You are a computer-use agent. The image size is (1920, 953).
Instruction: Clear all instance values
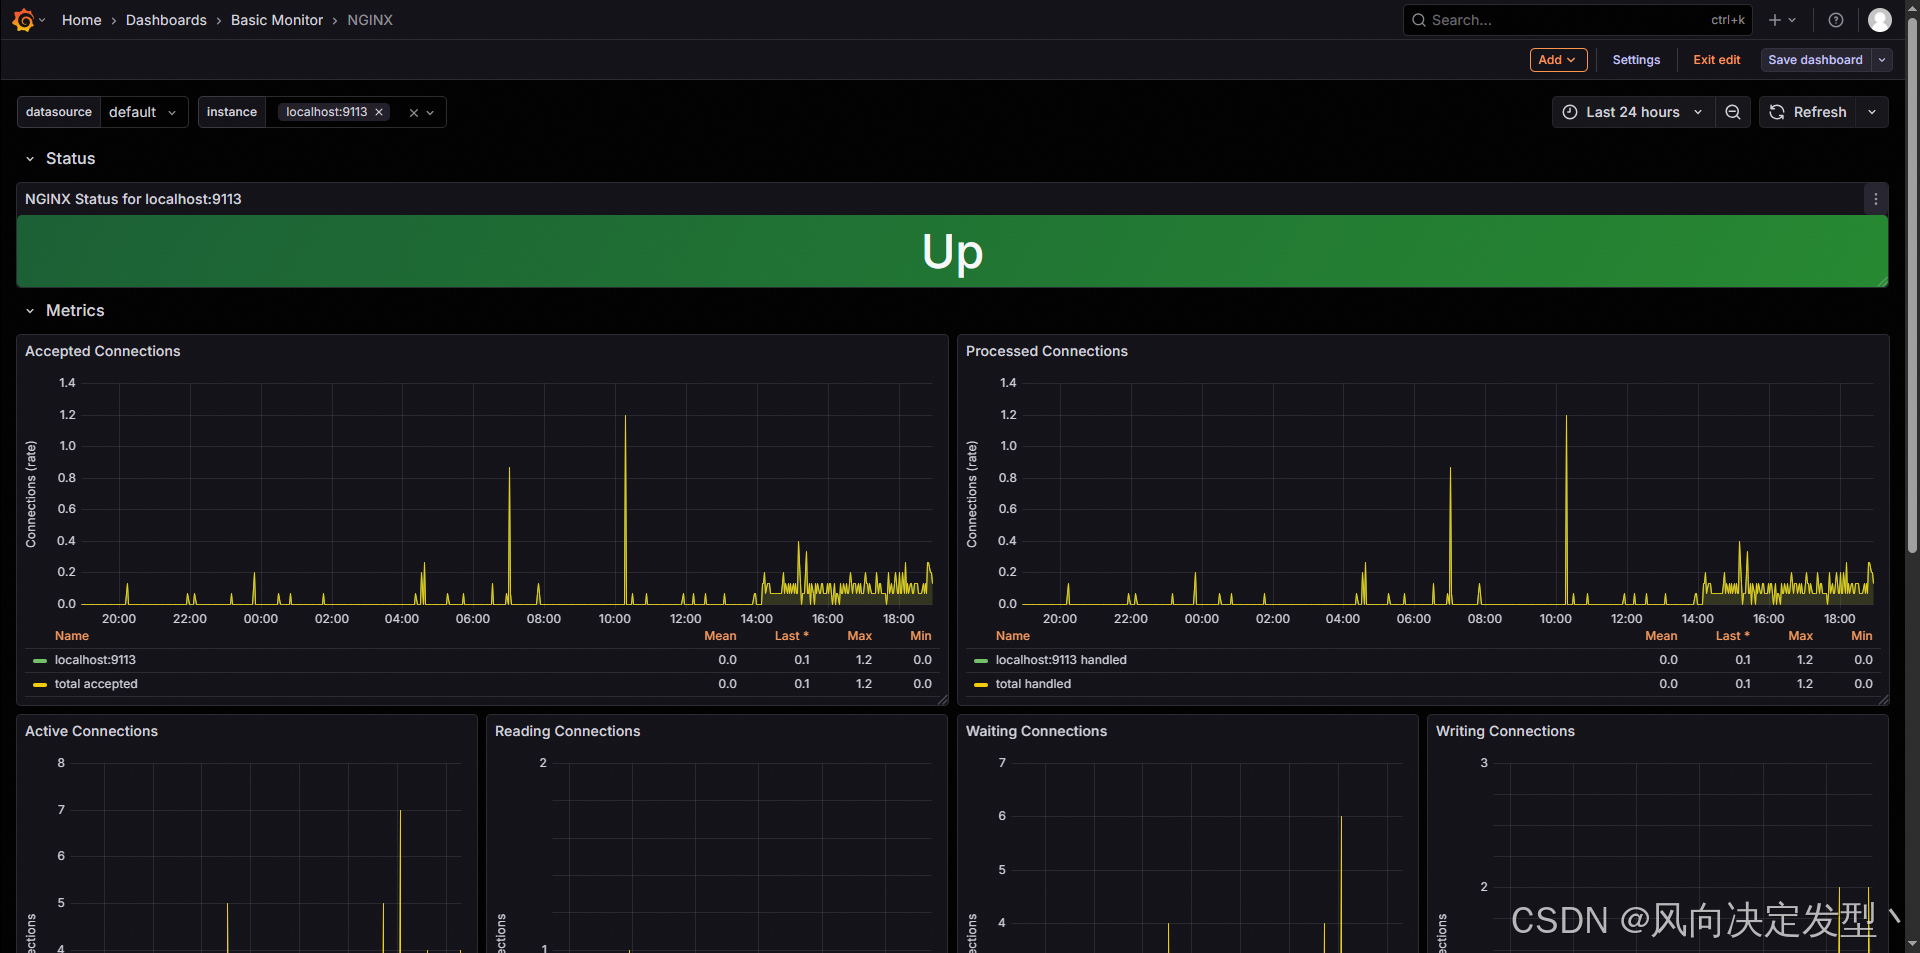coord(413,113)
